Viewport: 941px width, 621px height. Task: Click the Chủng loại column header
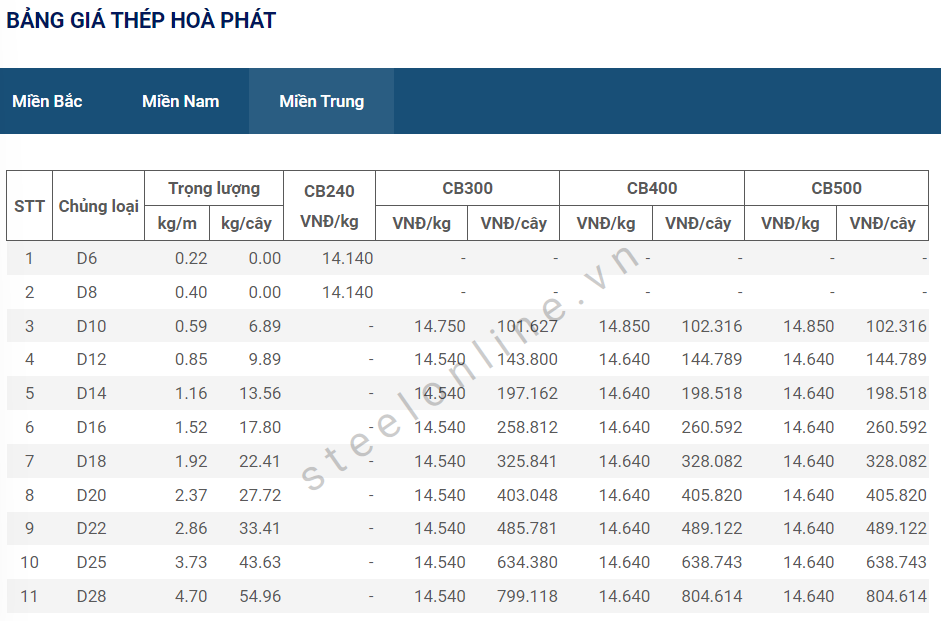98,206
